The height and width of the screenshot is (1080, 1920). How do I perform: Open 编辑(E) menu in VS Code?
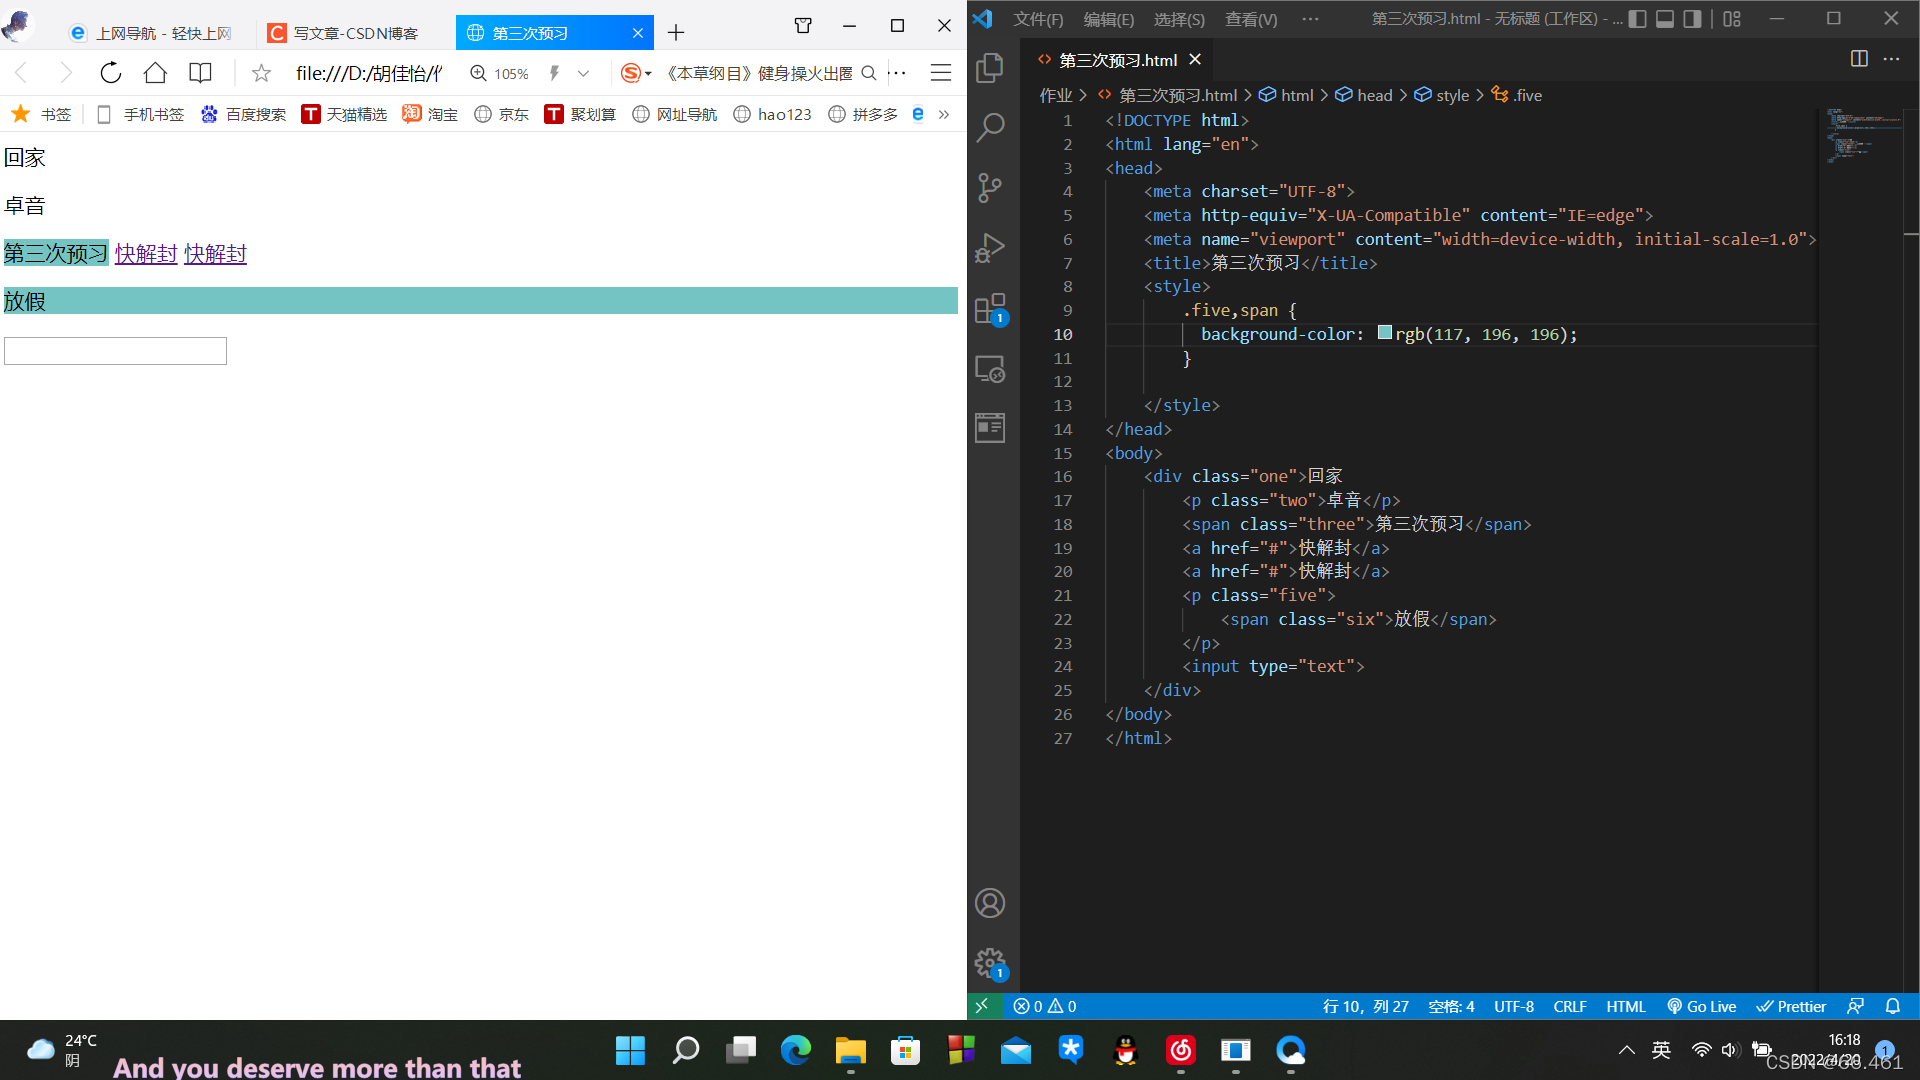pos(1108,19)
